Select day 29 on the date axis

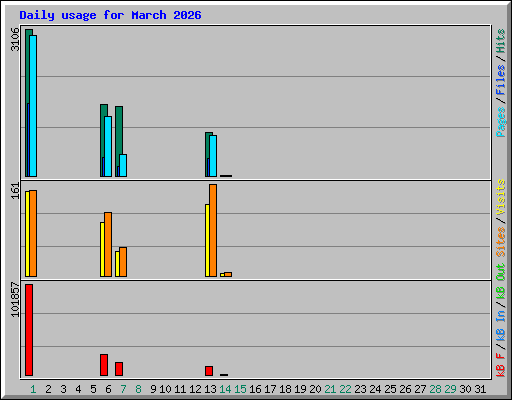(x=450, y=389)
